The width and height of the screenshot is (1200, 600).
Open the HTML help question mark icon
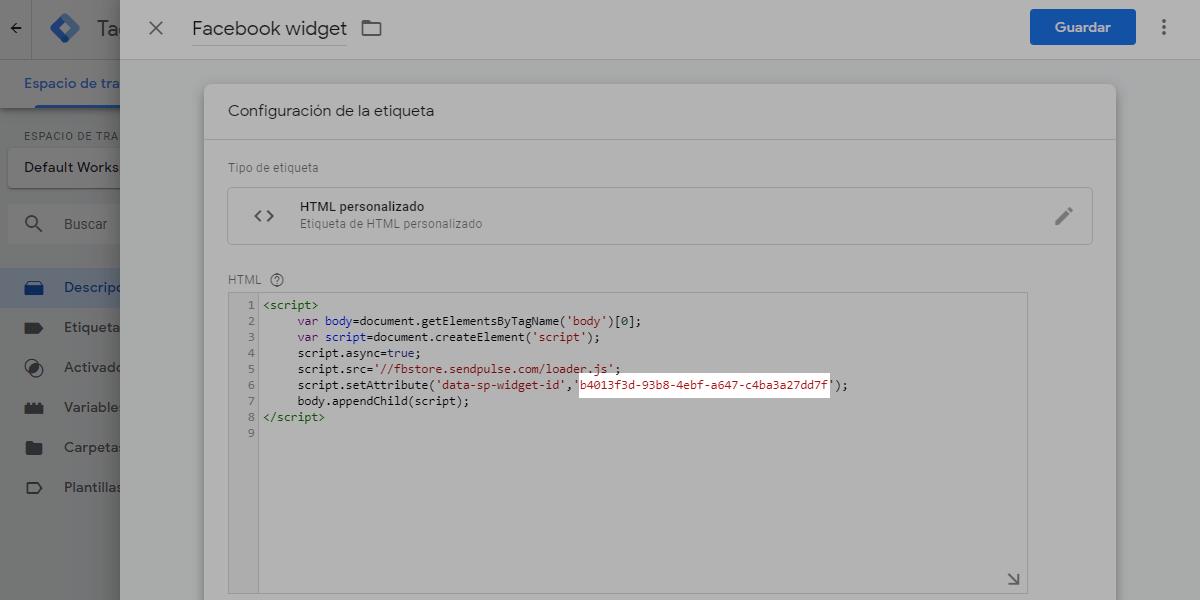point(277,280)
